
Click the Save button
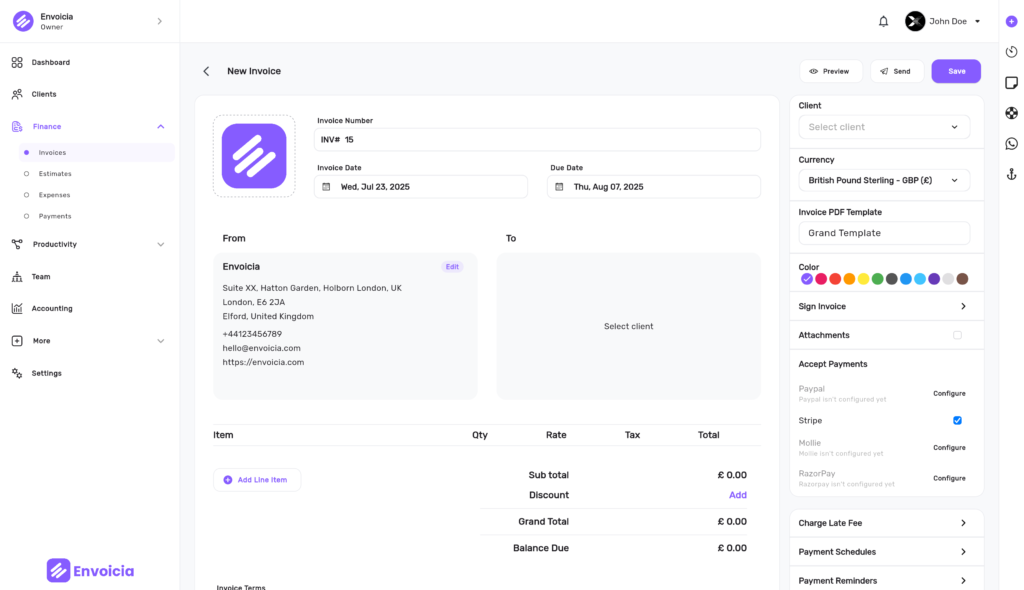pyautogui.click(x=956, y=71)
